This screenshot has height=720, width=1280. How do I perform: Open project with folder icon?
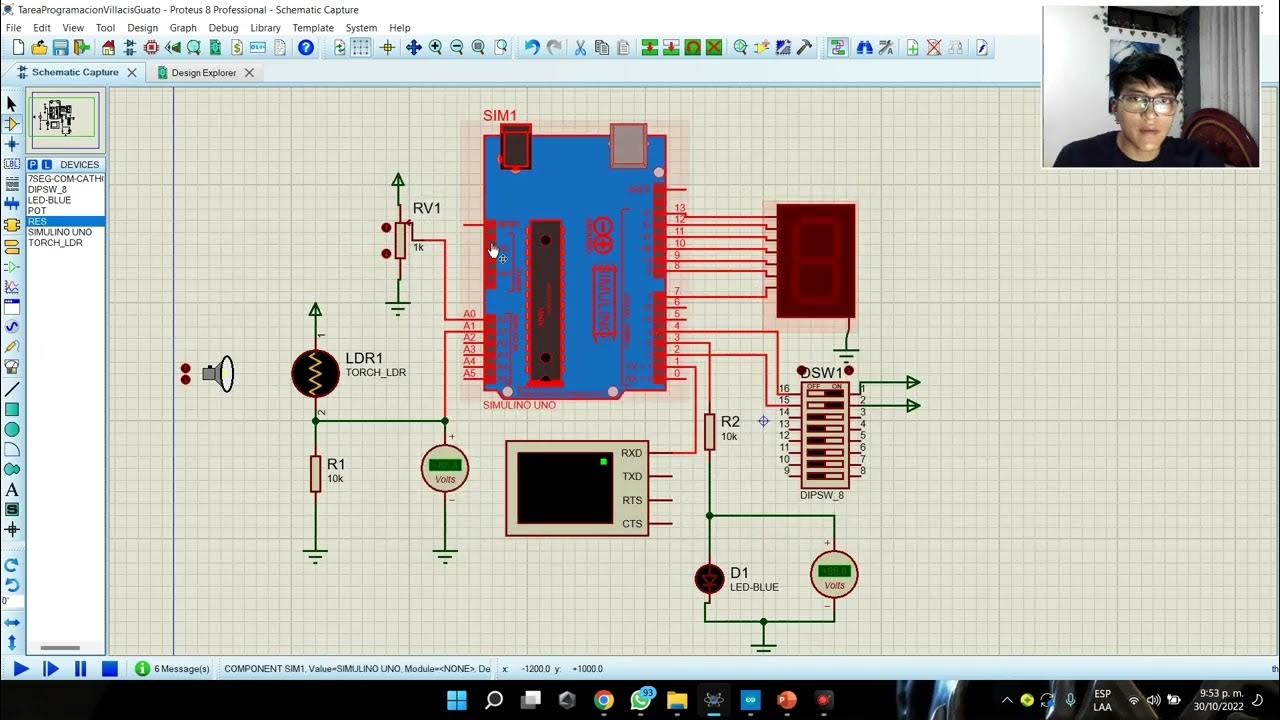point(40,47)
